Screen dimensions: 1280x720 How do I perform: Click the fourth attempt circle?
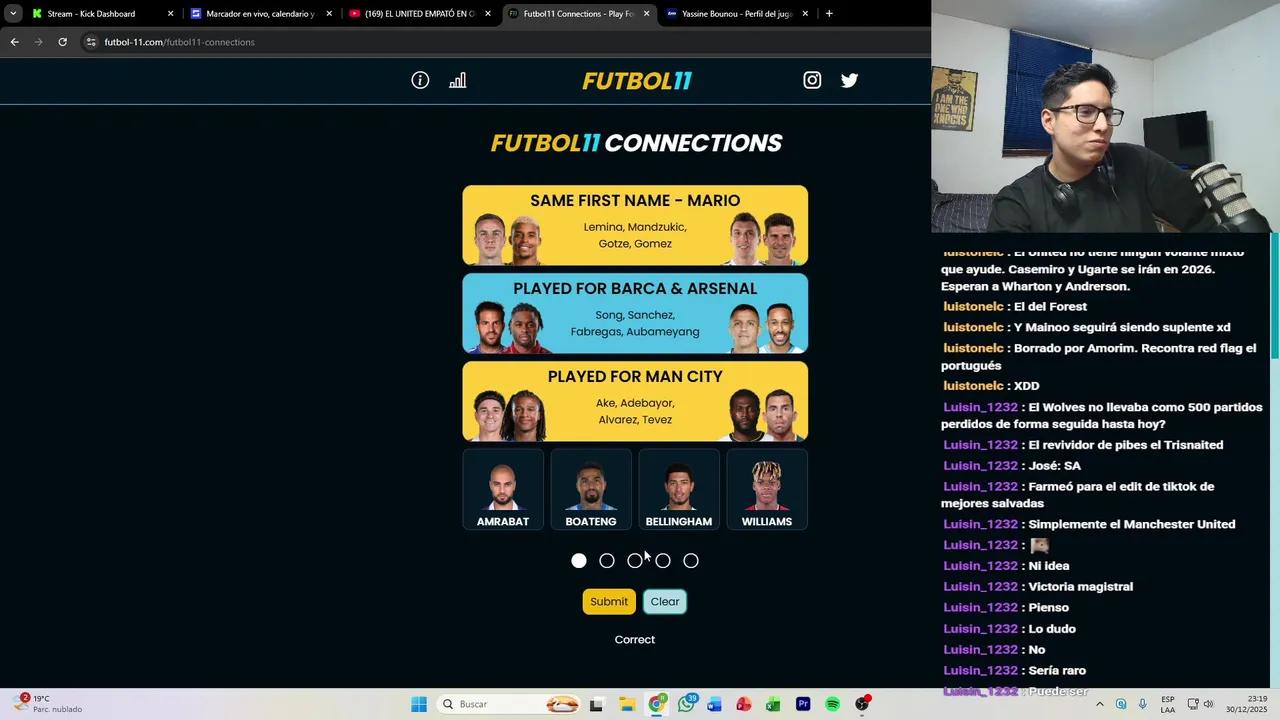pyautogui.click(x=663, y=561)
